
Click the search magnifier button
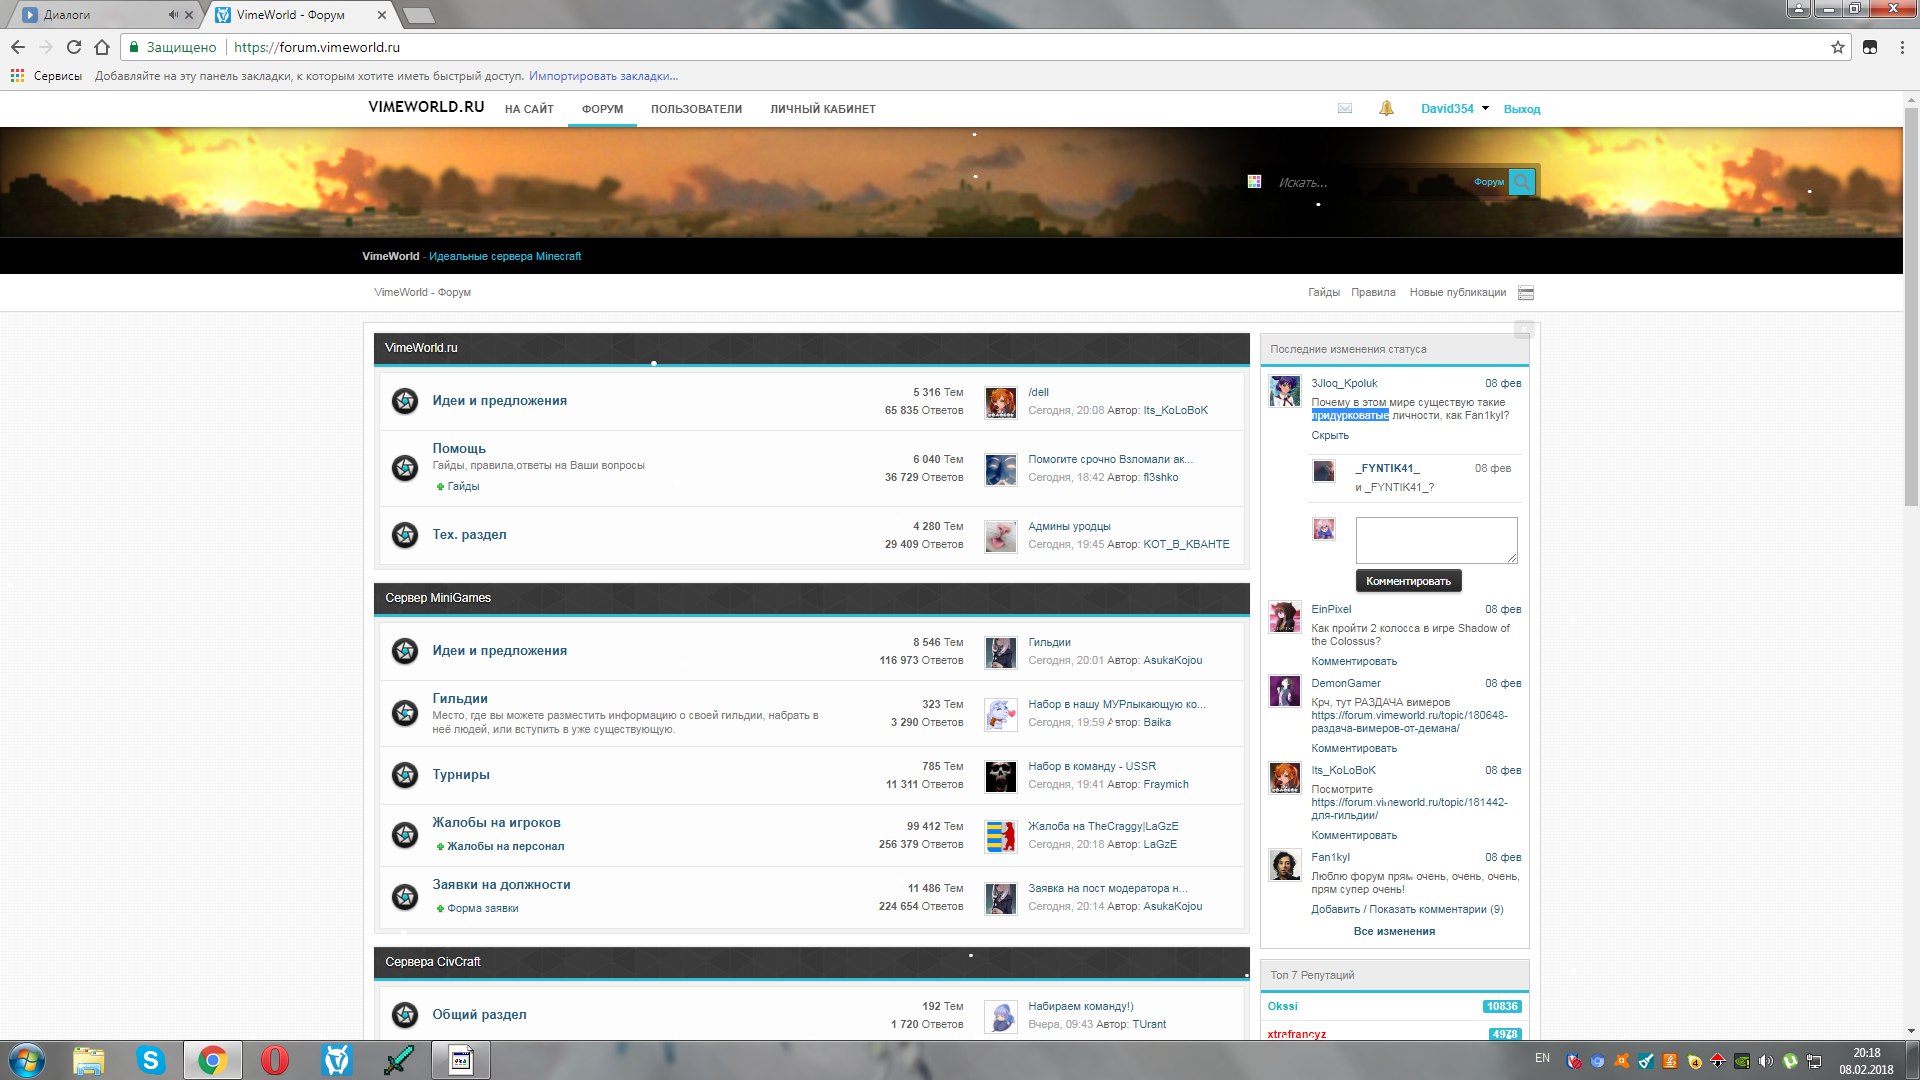(1521, 182)
